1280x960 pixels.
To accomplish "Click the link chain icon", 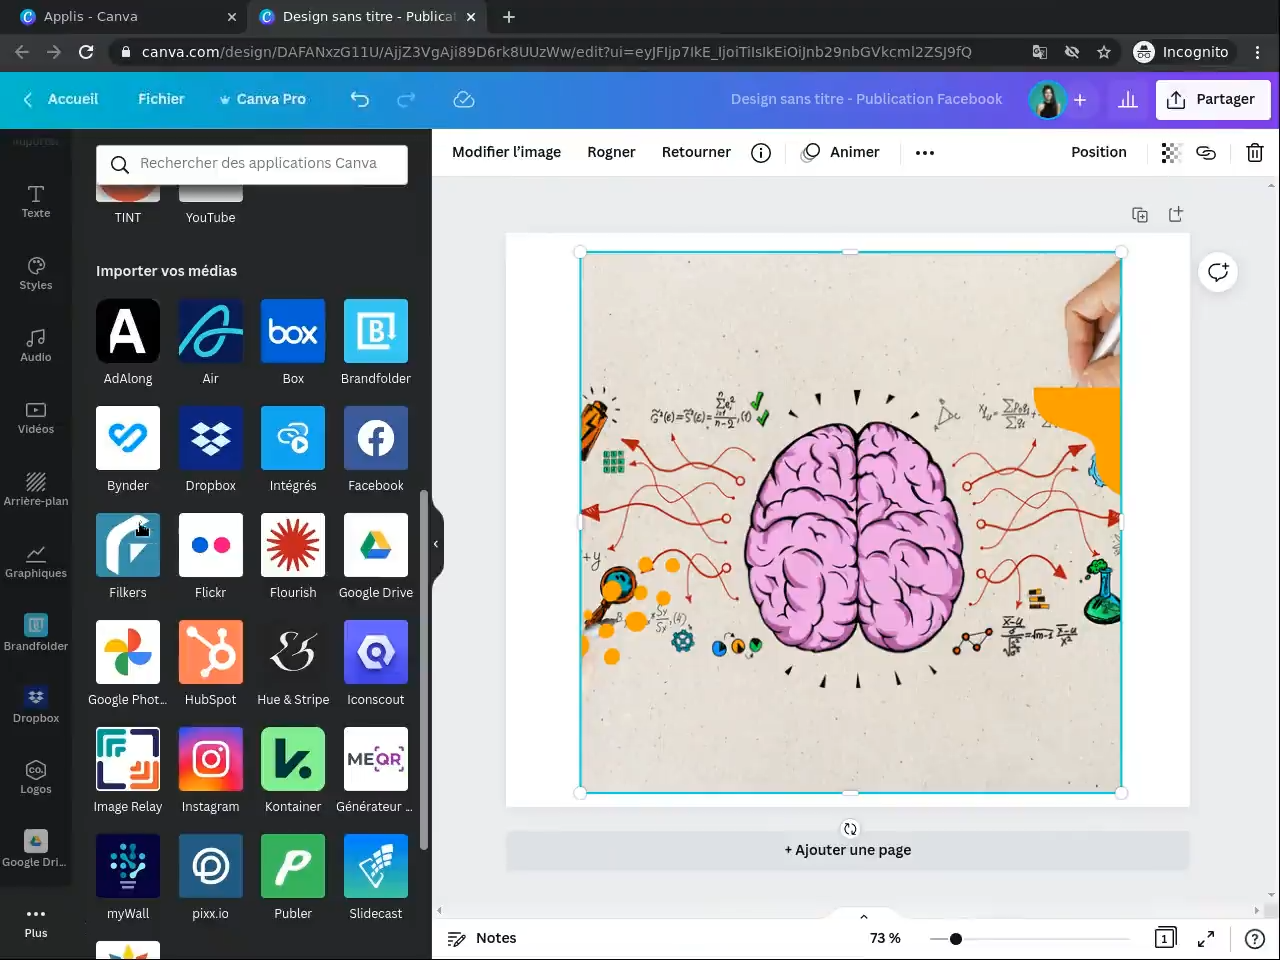I will [1206, 152].
